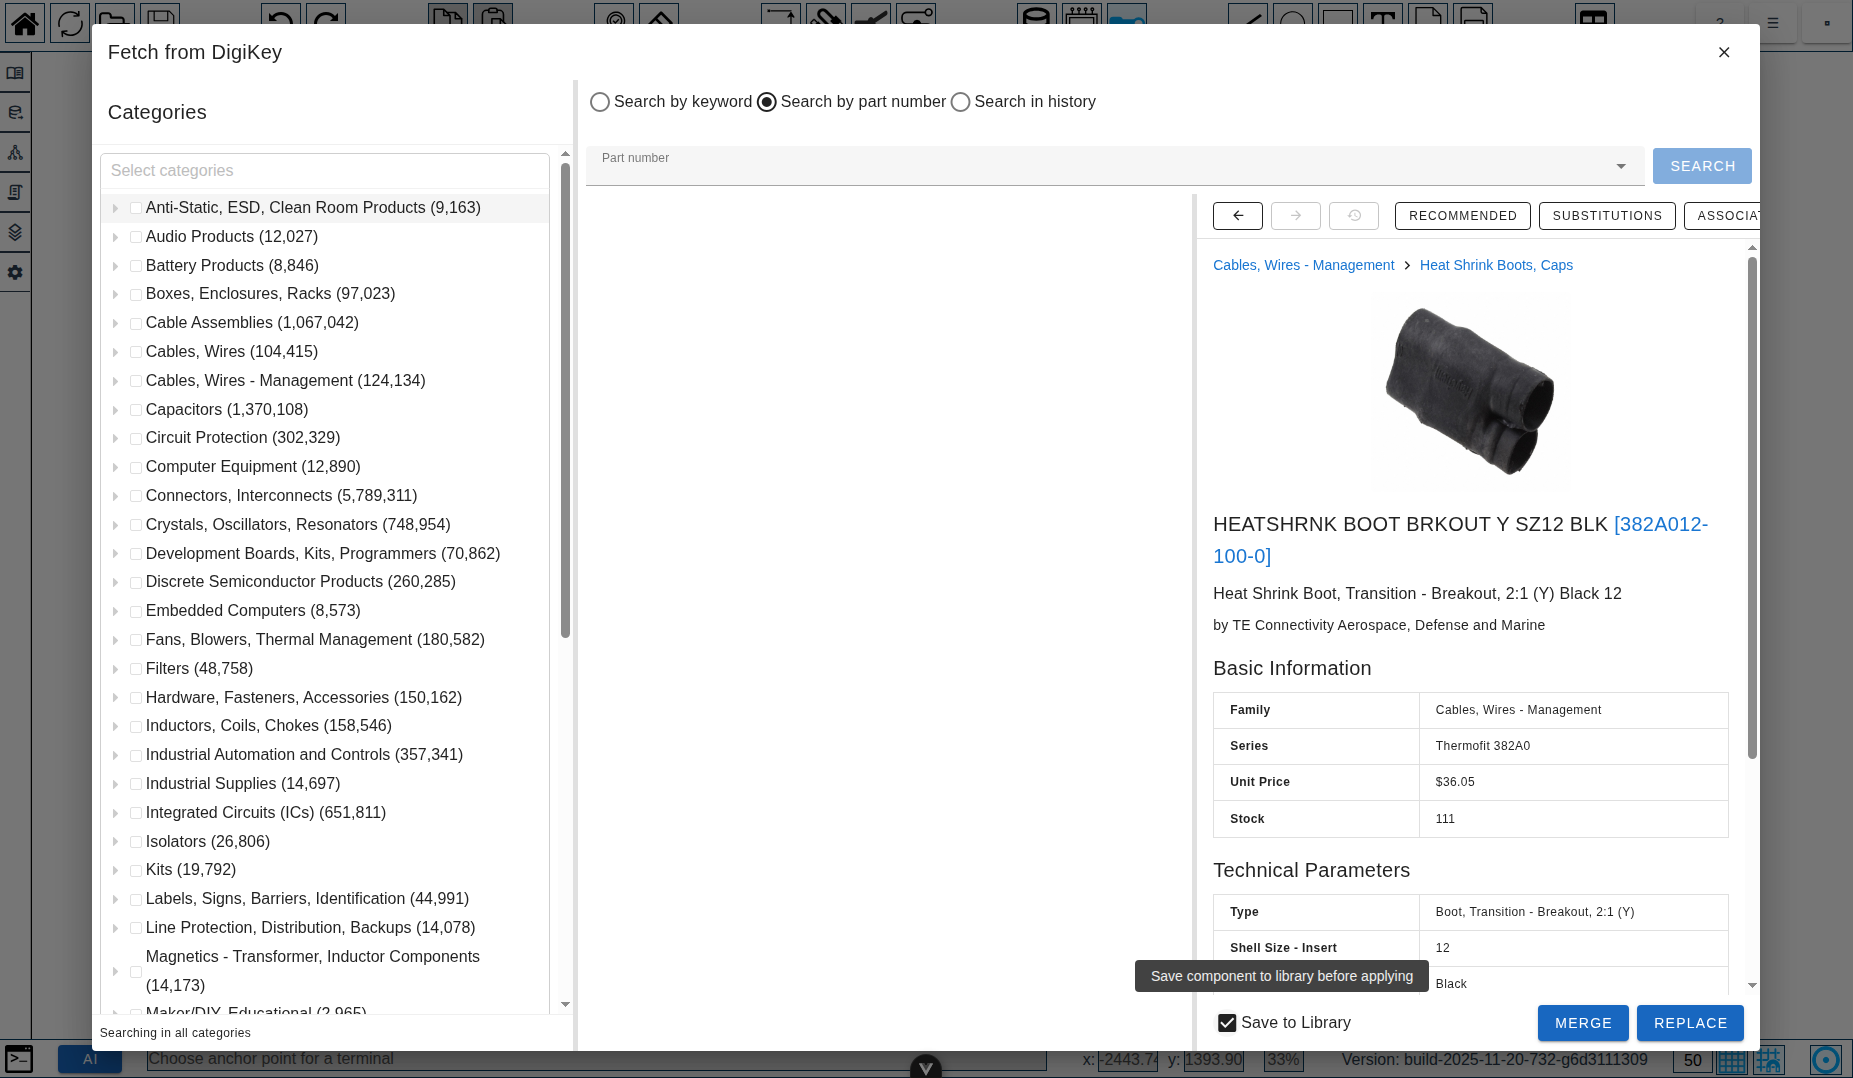Uncheck the Save to Library checkbox

pyautogui.click(x=1227, y=1023)
